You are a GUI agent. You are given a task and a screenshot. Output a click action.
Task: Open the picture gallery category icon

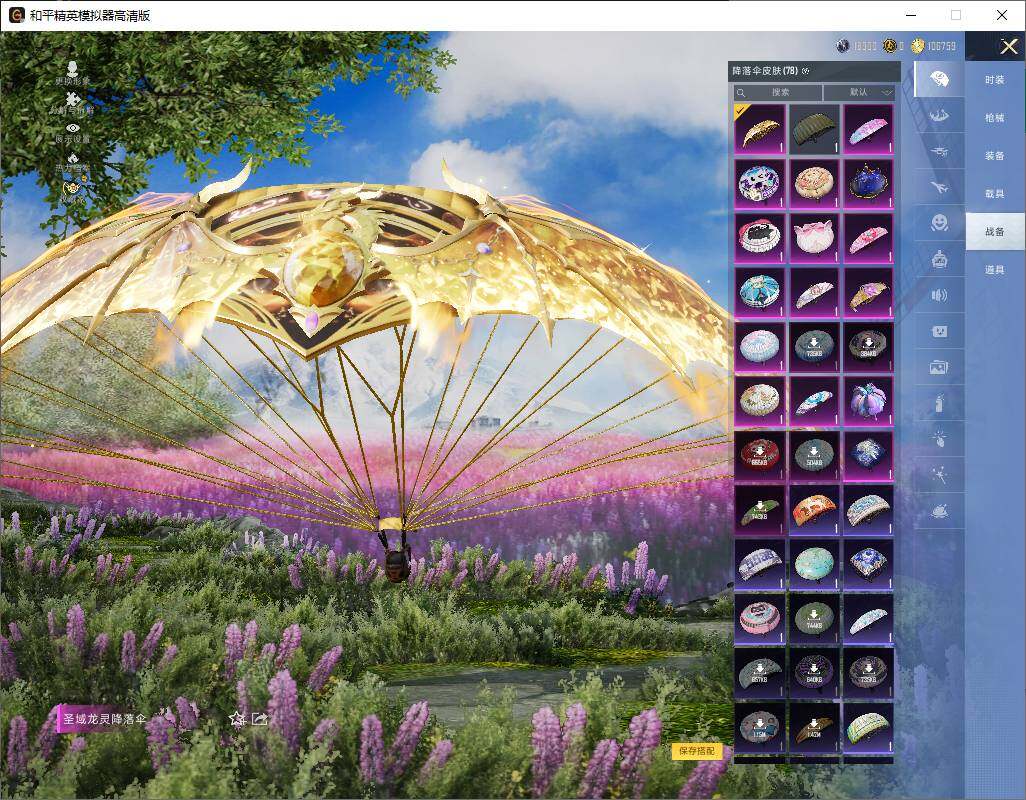click(x=939, y=367)
